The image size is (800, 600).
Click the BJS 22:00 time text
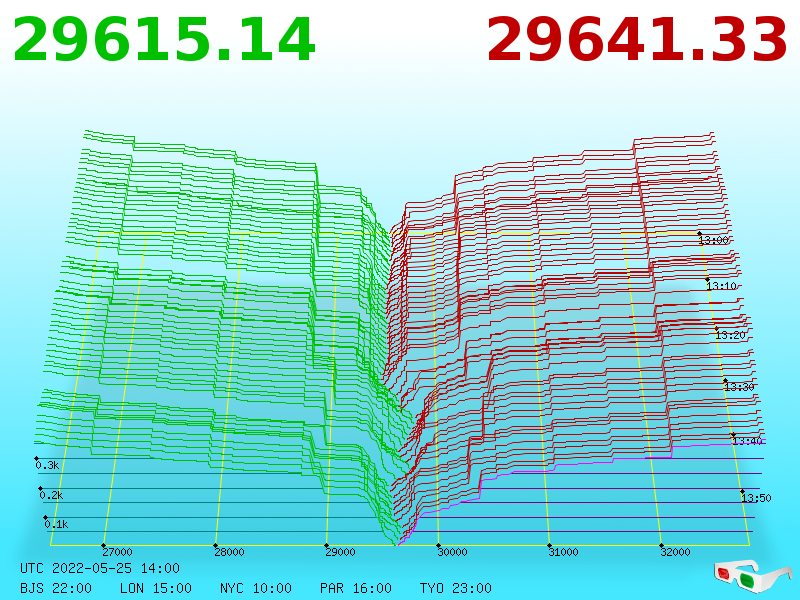click(56, 588)
